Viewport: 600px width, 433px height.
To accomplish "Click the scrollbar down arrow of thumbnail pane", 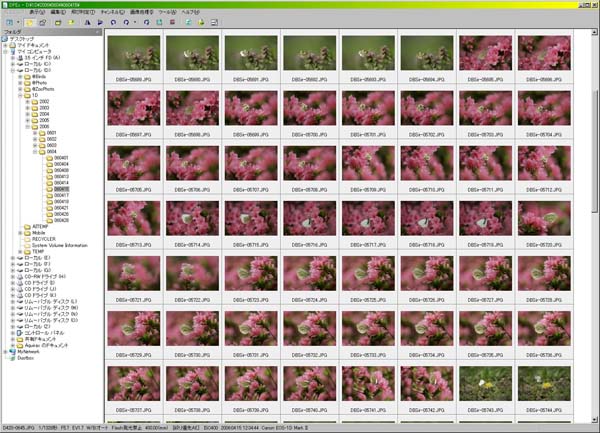I will click(x=595, y=419).
